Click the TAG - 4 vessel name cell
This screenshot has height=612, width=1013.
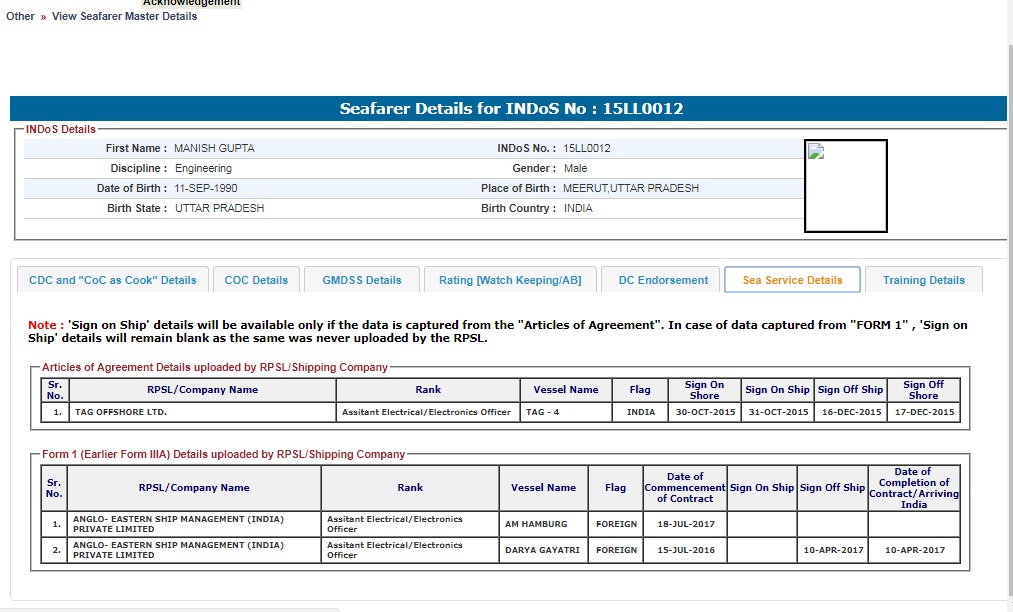click(x=563, y=412)
